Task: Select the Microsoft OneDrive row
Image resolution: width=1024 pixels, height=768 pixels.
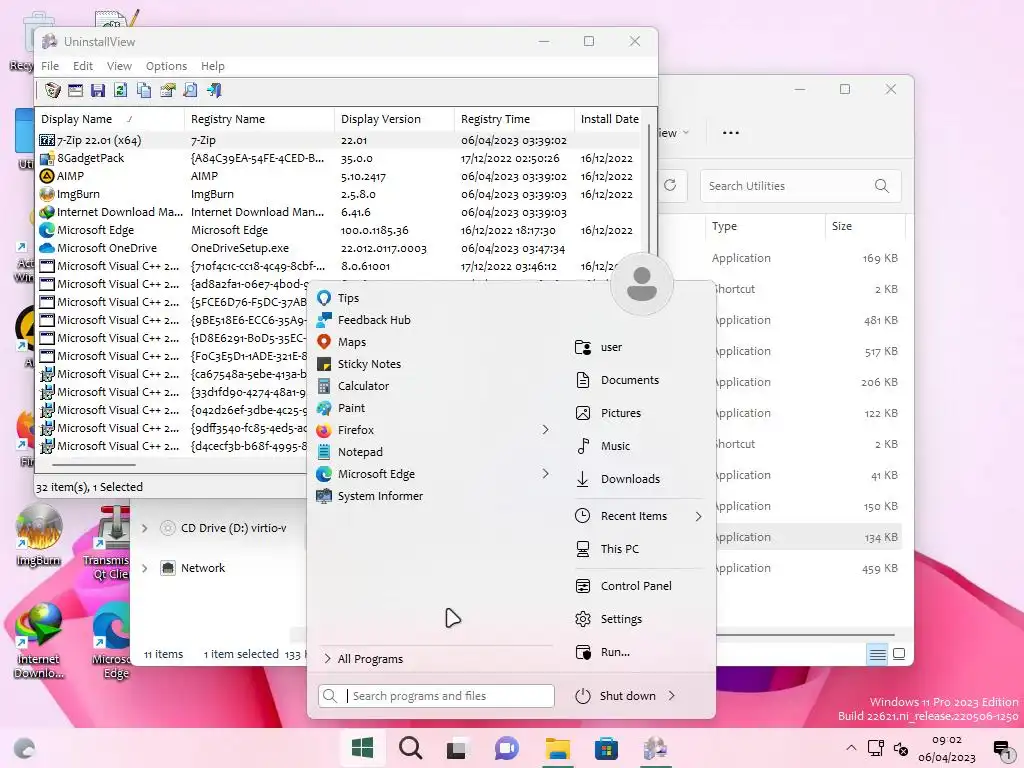Action: pos(339,248)
